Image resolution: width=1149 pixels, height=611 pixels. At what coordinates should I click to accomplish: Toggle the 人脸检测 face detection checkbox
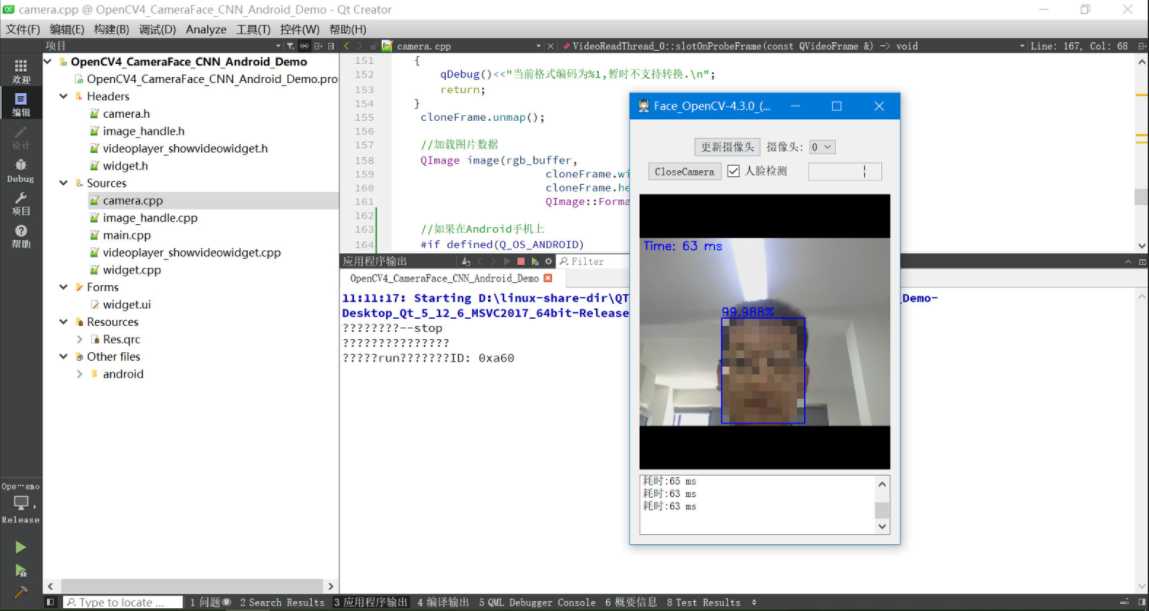733,171
